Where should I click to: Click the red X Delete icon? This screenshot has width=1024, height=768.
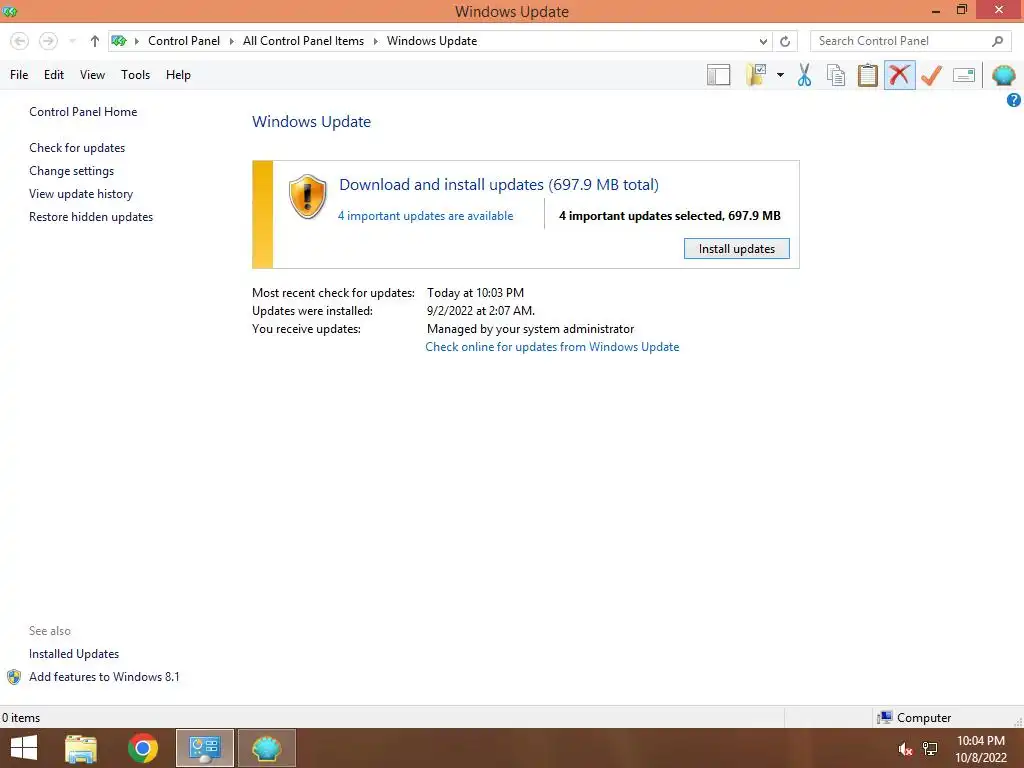pos(899,75)
